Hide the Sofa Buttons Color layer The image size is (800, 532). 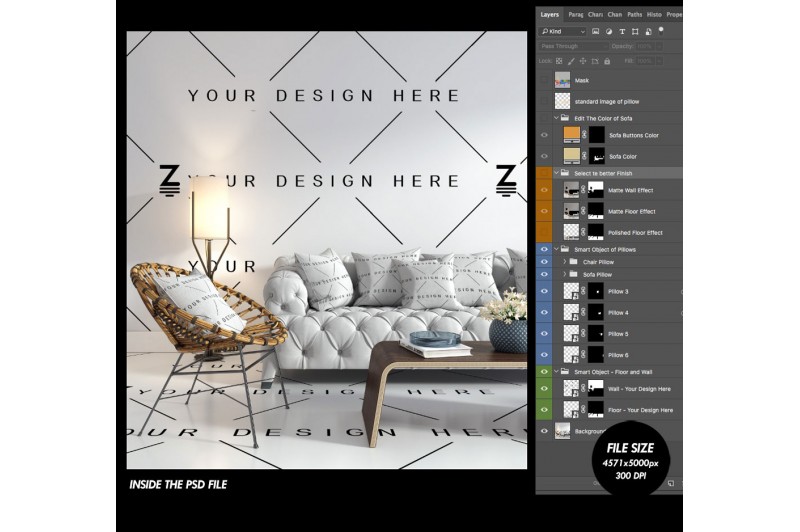pos(545,135)
